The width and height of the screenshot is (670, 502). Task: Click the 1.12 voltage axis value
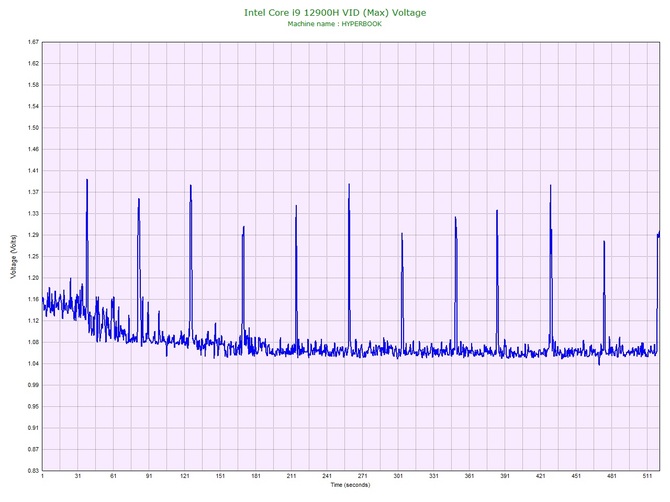click(x=33, y=320)
